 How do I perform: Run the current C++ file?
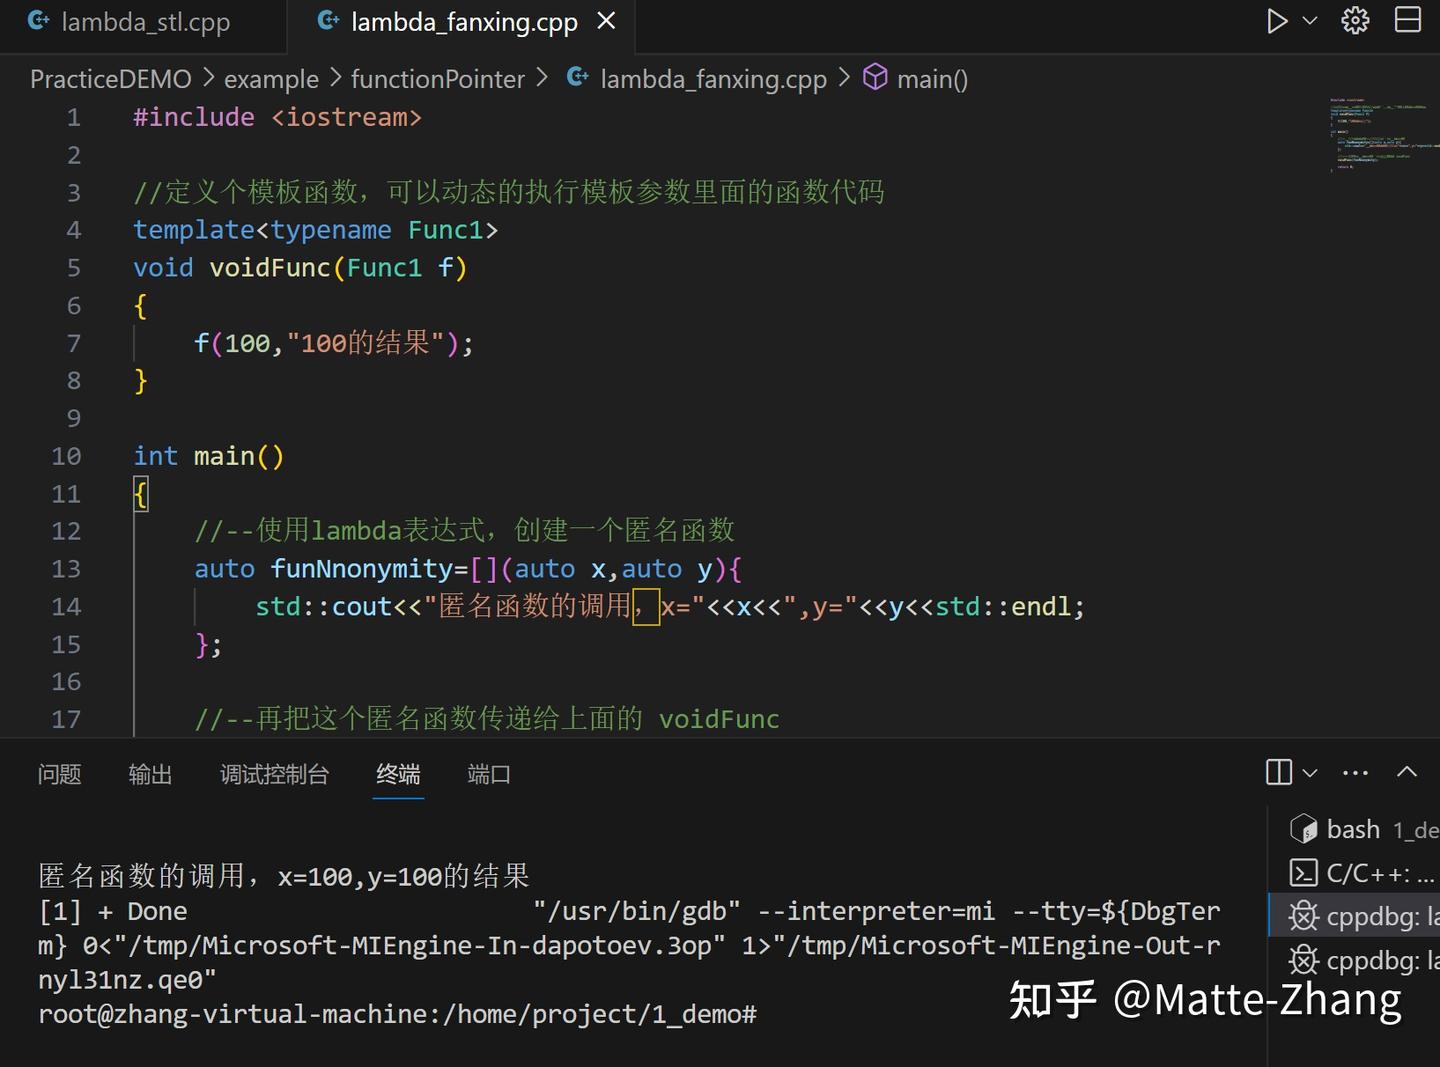click(1278, 20)
